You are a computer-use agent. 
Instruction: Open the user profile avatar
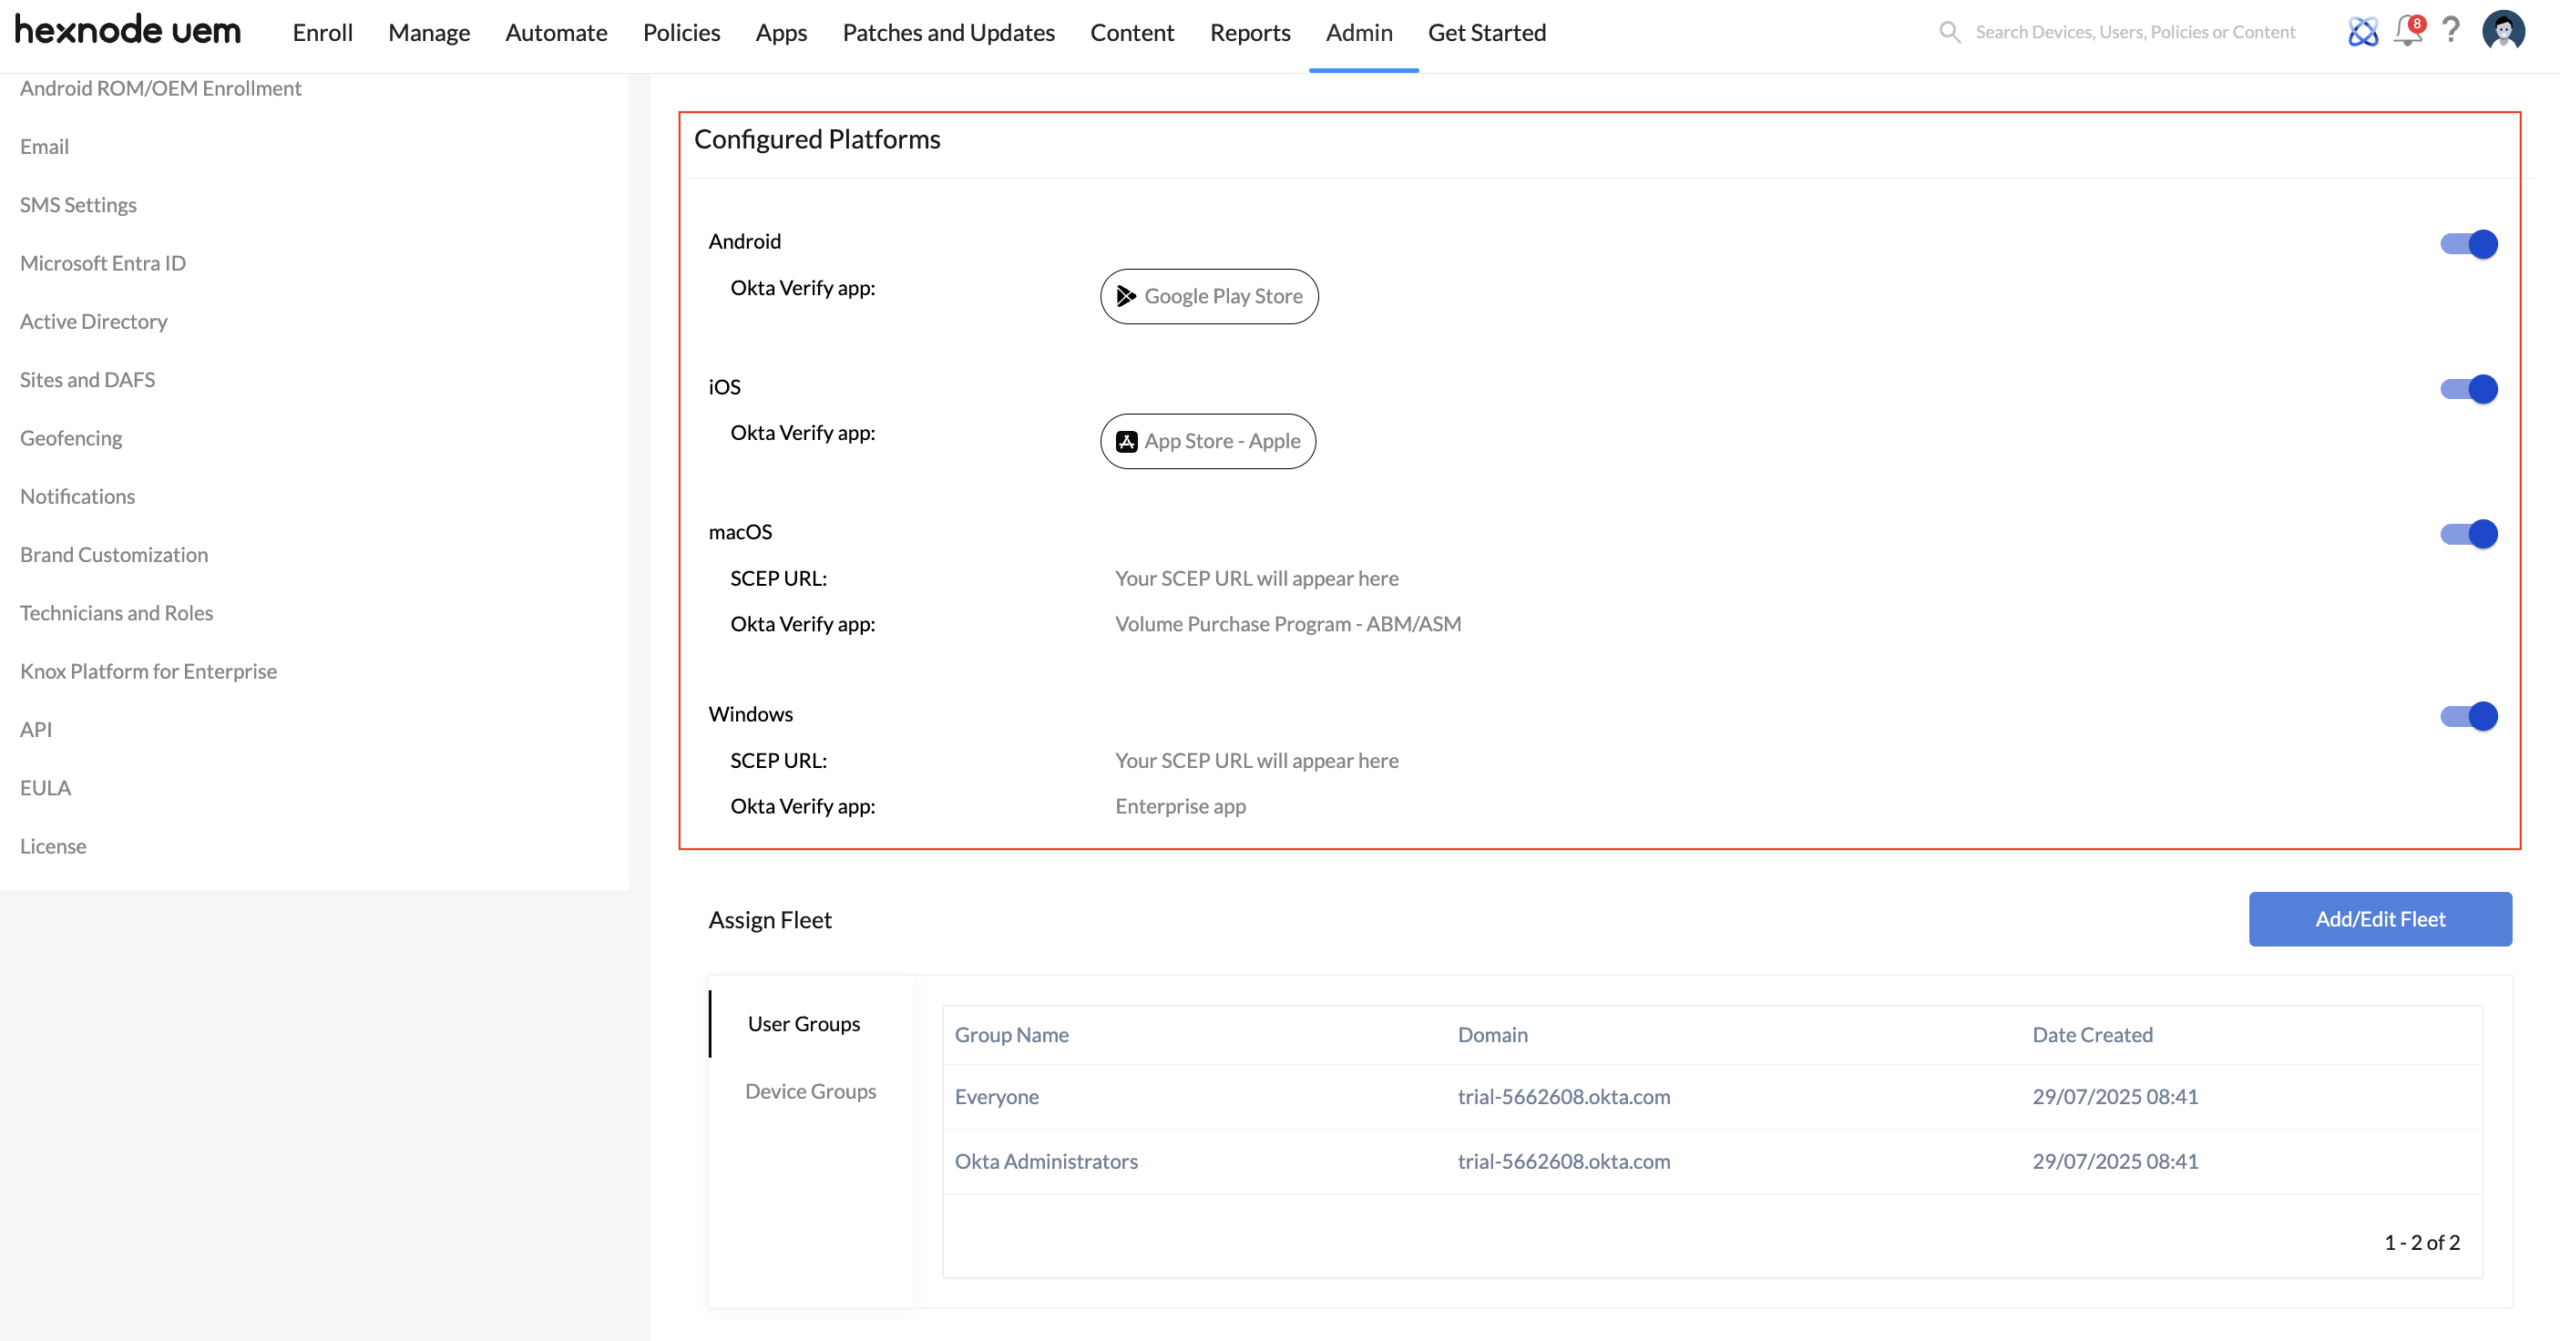[x=2503, y=31]
